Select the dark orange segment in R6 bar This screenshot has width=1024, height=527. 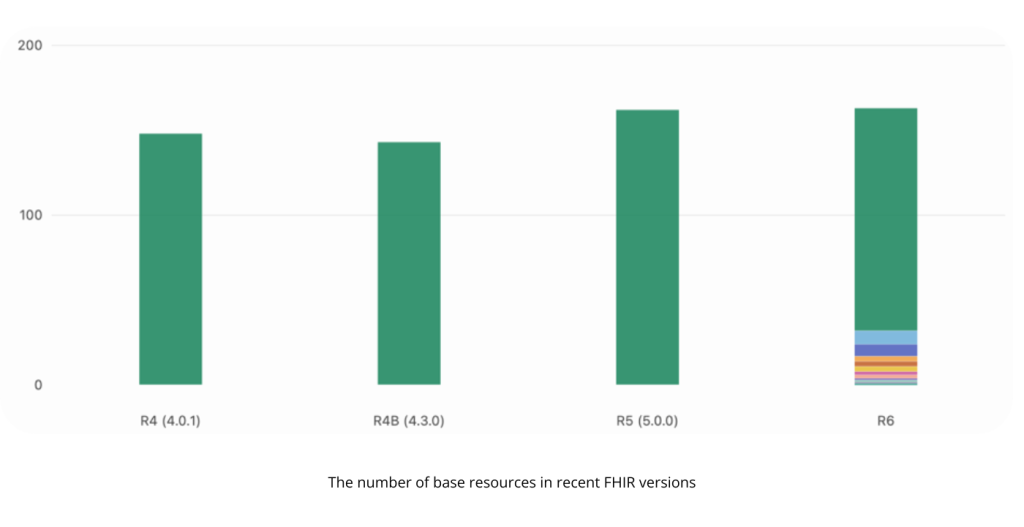tap(886, 364)
